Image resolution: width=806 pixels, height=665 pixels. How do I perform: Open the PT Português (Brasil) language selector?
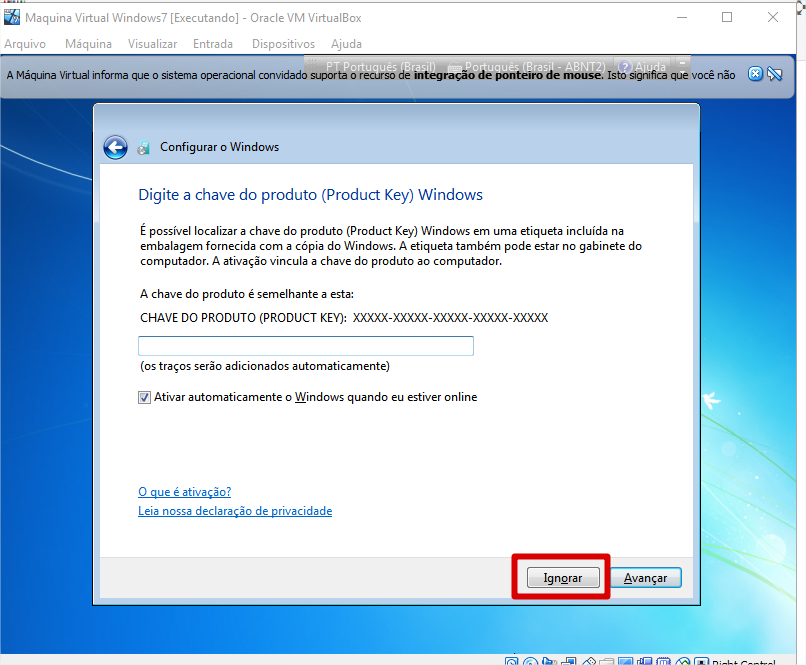pos(380,67)
